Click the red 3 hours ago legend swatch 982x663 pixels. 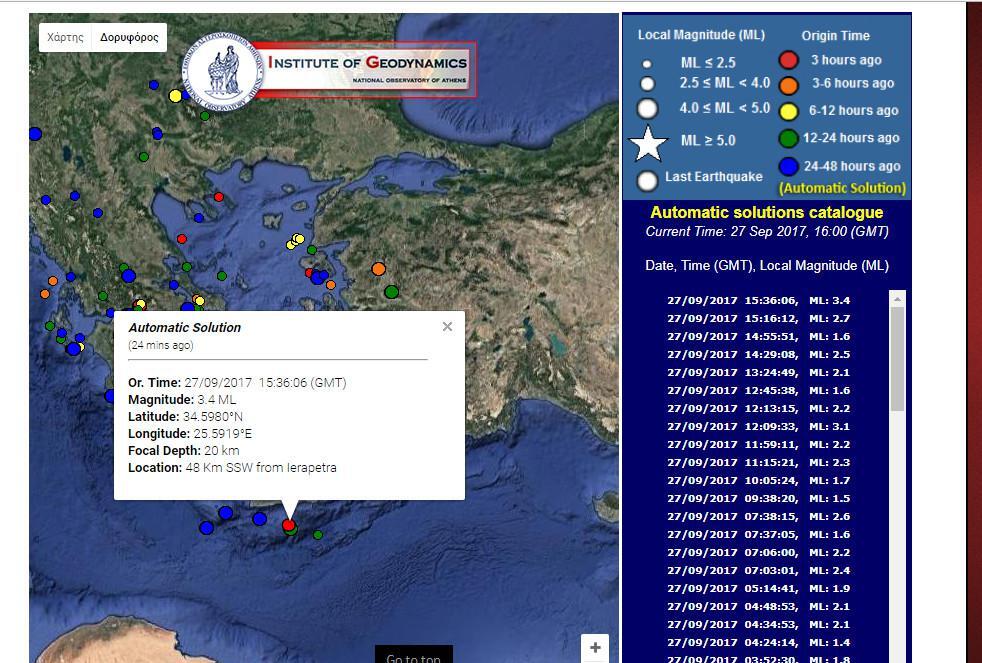788,60
